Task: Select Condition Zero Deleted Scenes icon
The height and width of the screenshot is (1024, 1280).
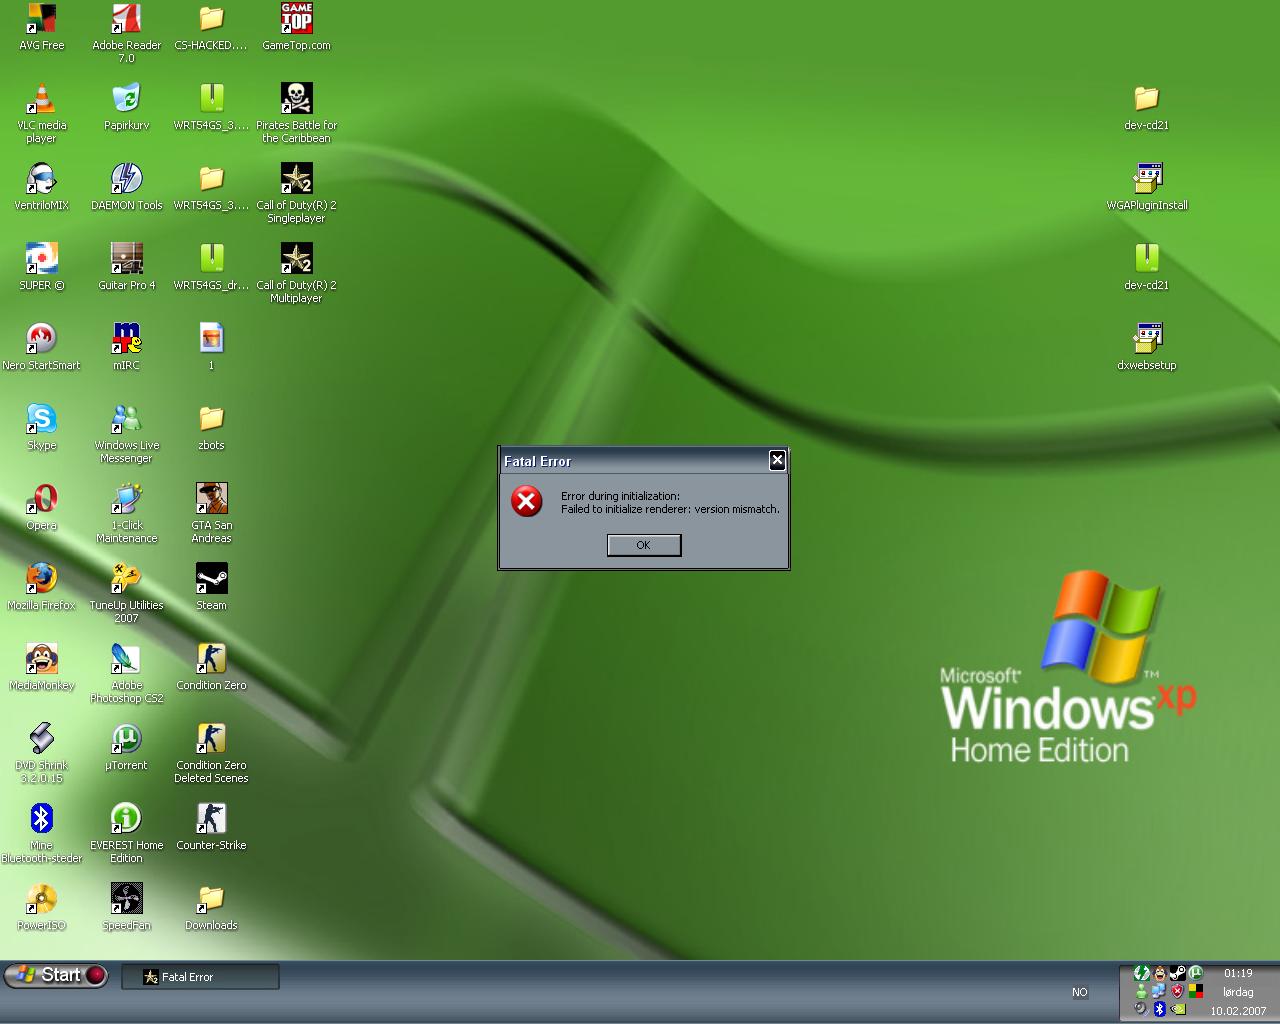Action: (211, 753)
